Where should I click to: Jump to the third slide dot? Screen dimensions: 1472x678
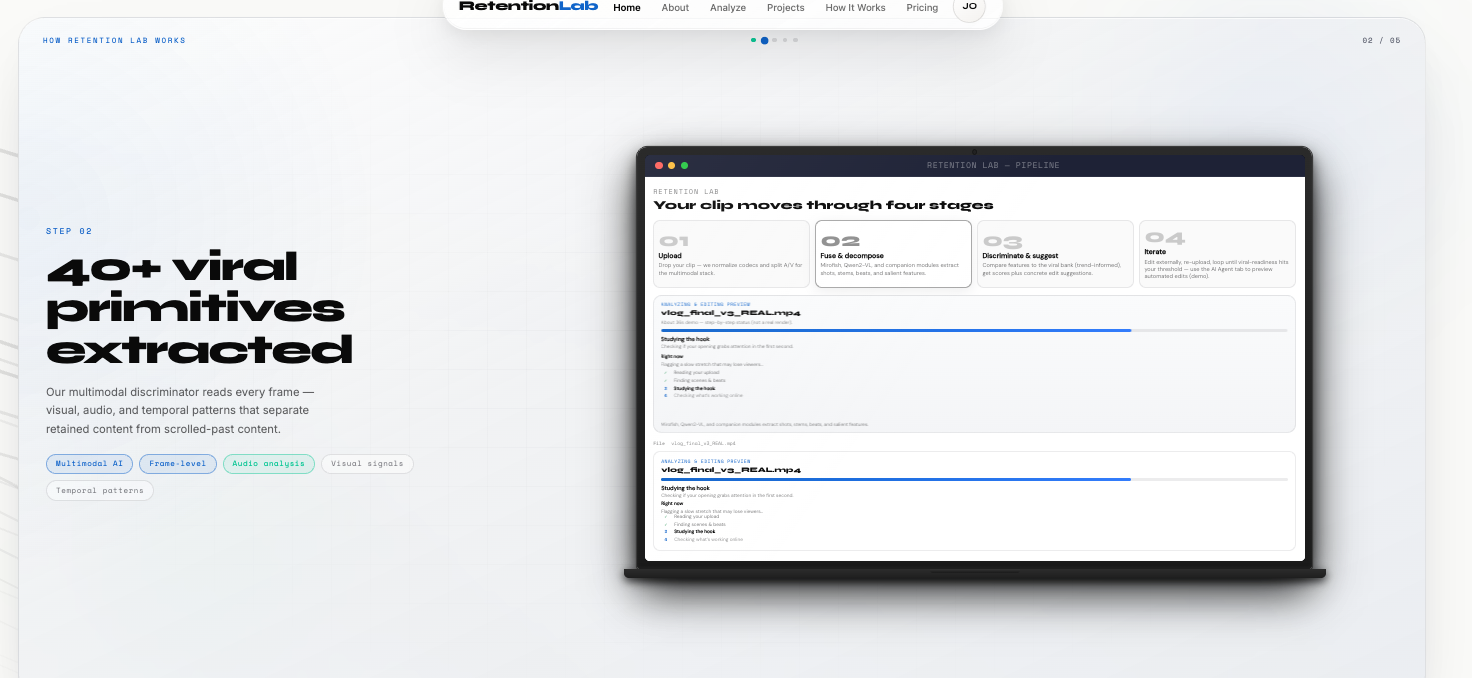[x=775, y=40]
